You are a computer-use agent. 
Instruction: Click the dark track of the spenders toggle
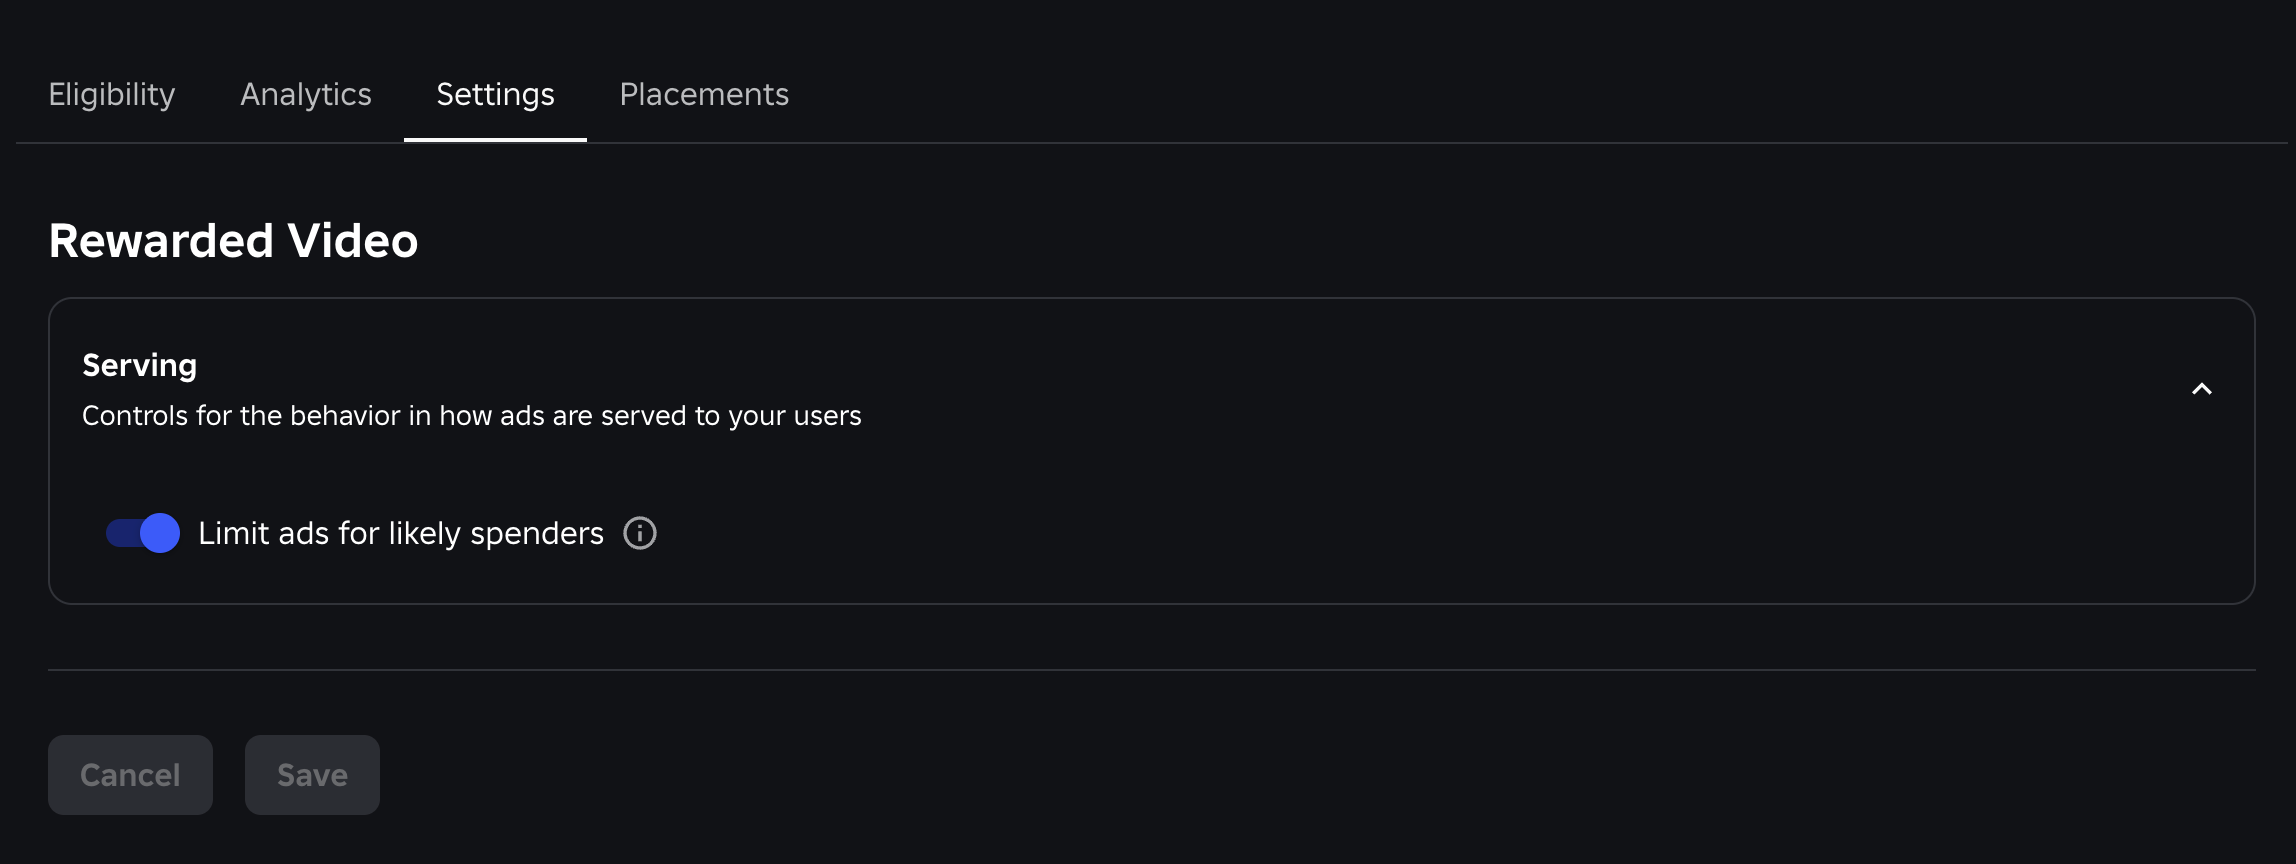tap(121, 533)
